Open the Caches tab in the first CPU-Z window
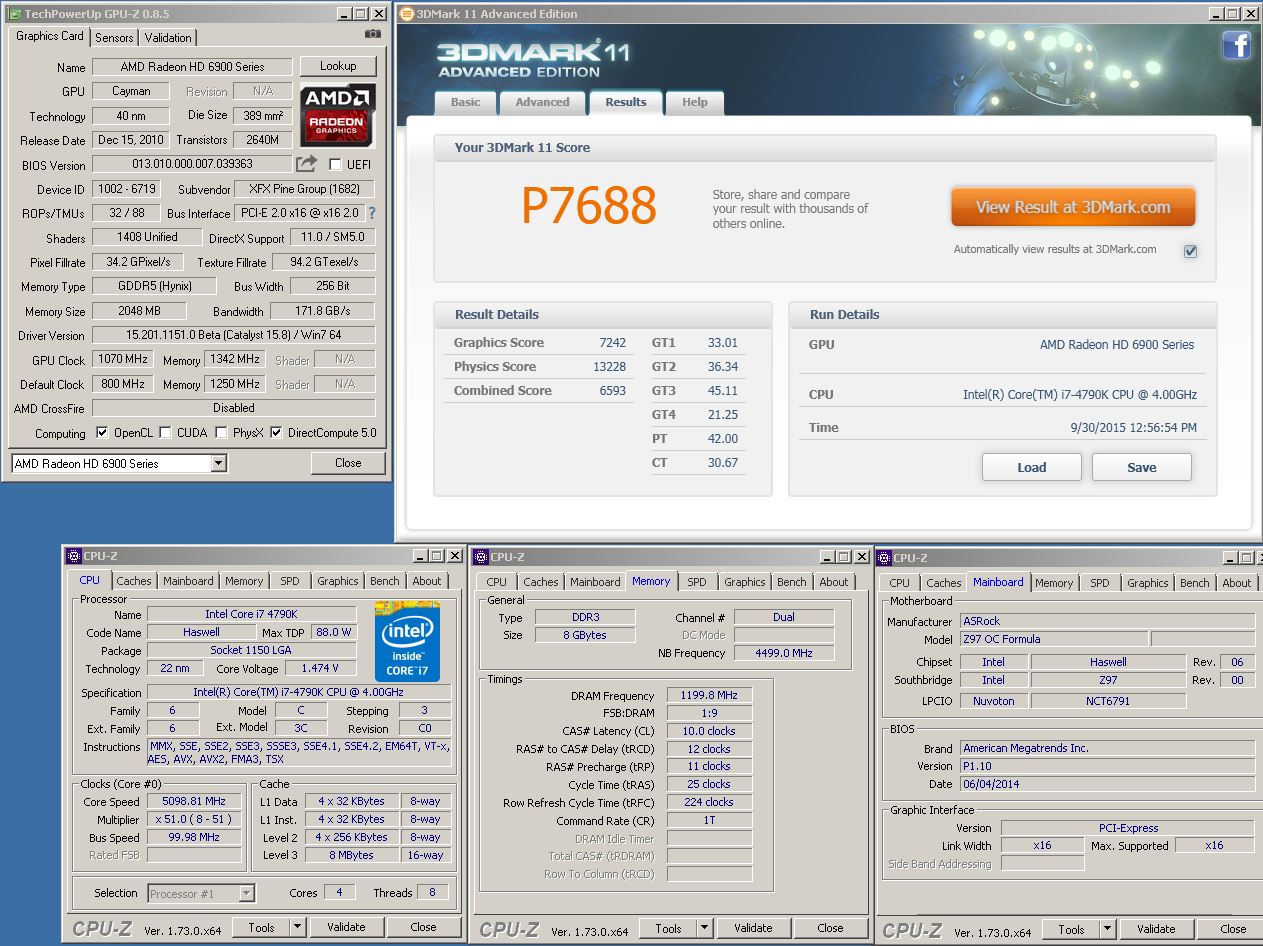The height and width of the screenshot is (946, 1263). pos(134,581)
